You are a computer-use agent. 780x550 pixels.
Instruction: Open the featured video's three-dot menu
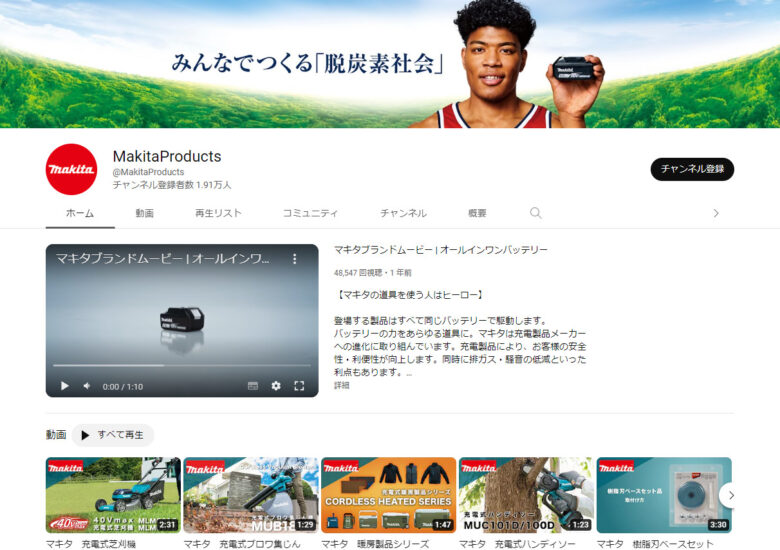tap(294, 259)
